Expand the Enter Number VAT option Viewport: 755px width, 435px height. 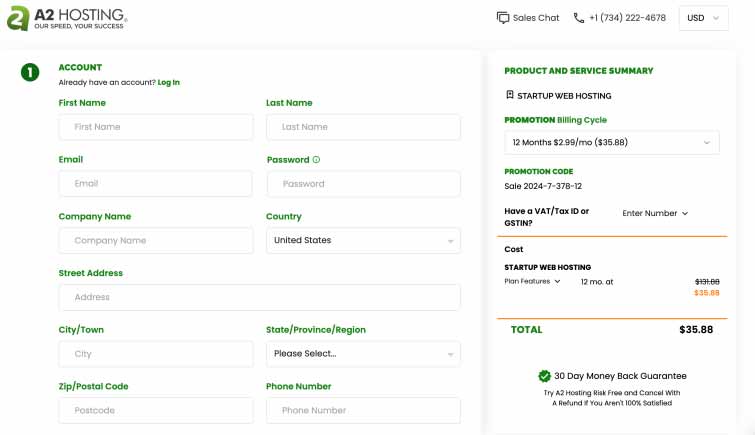pyautogui.click(x=655, y=213)
